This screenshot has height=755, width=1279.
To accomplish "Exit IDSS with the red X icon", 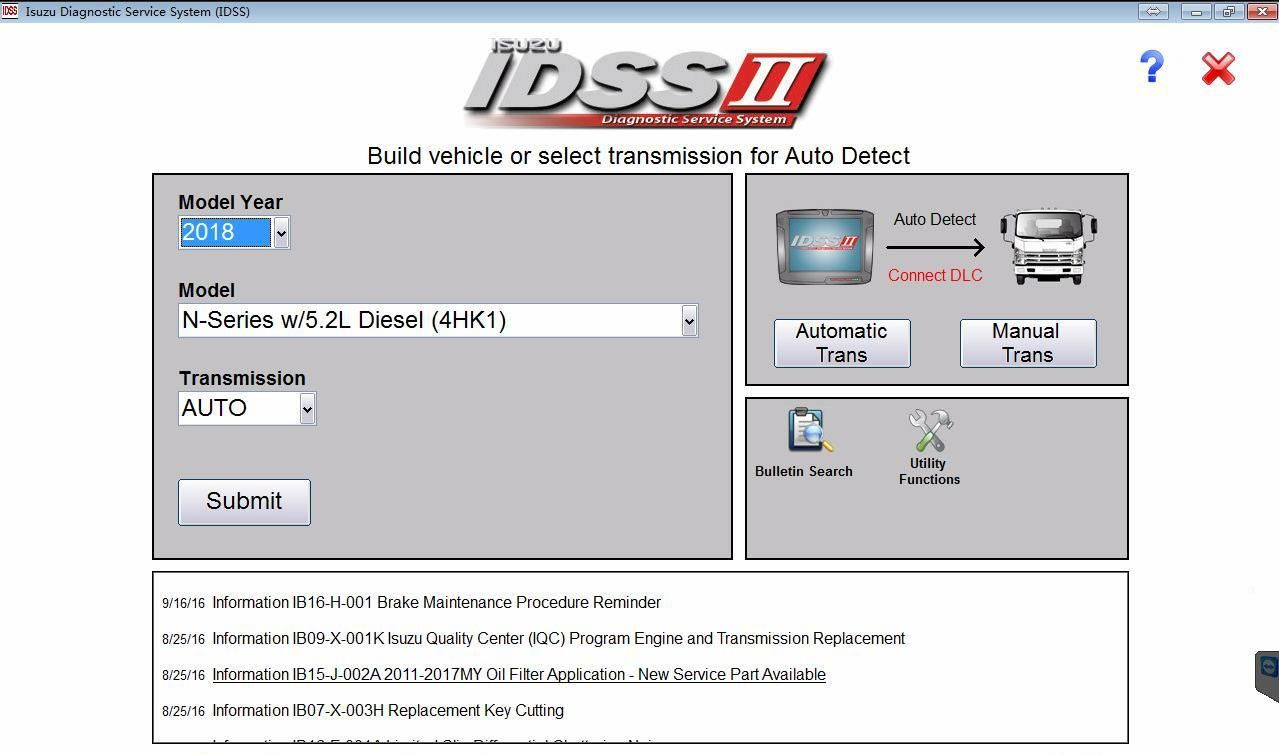I will [1218, 68].
